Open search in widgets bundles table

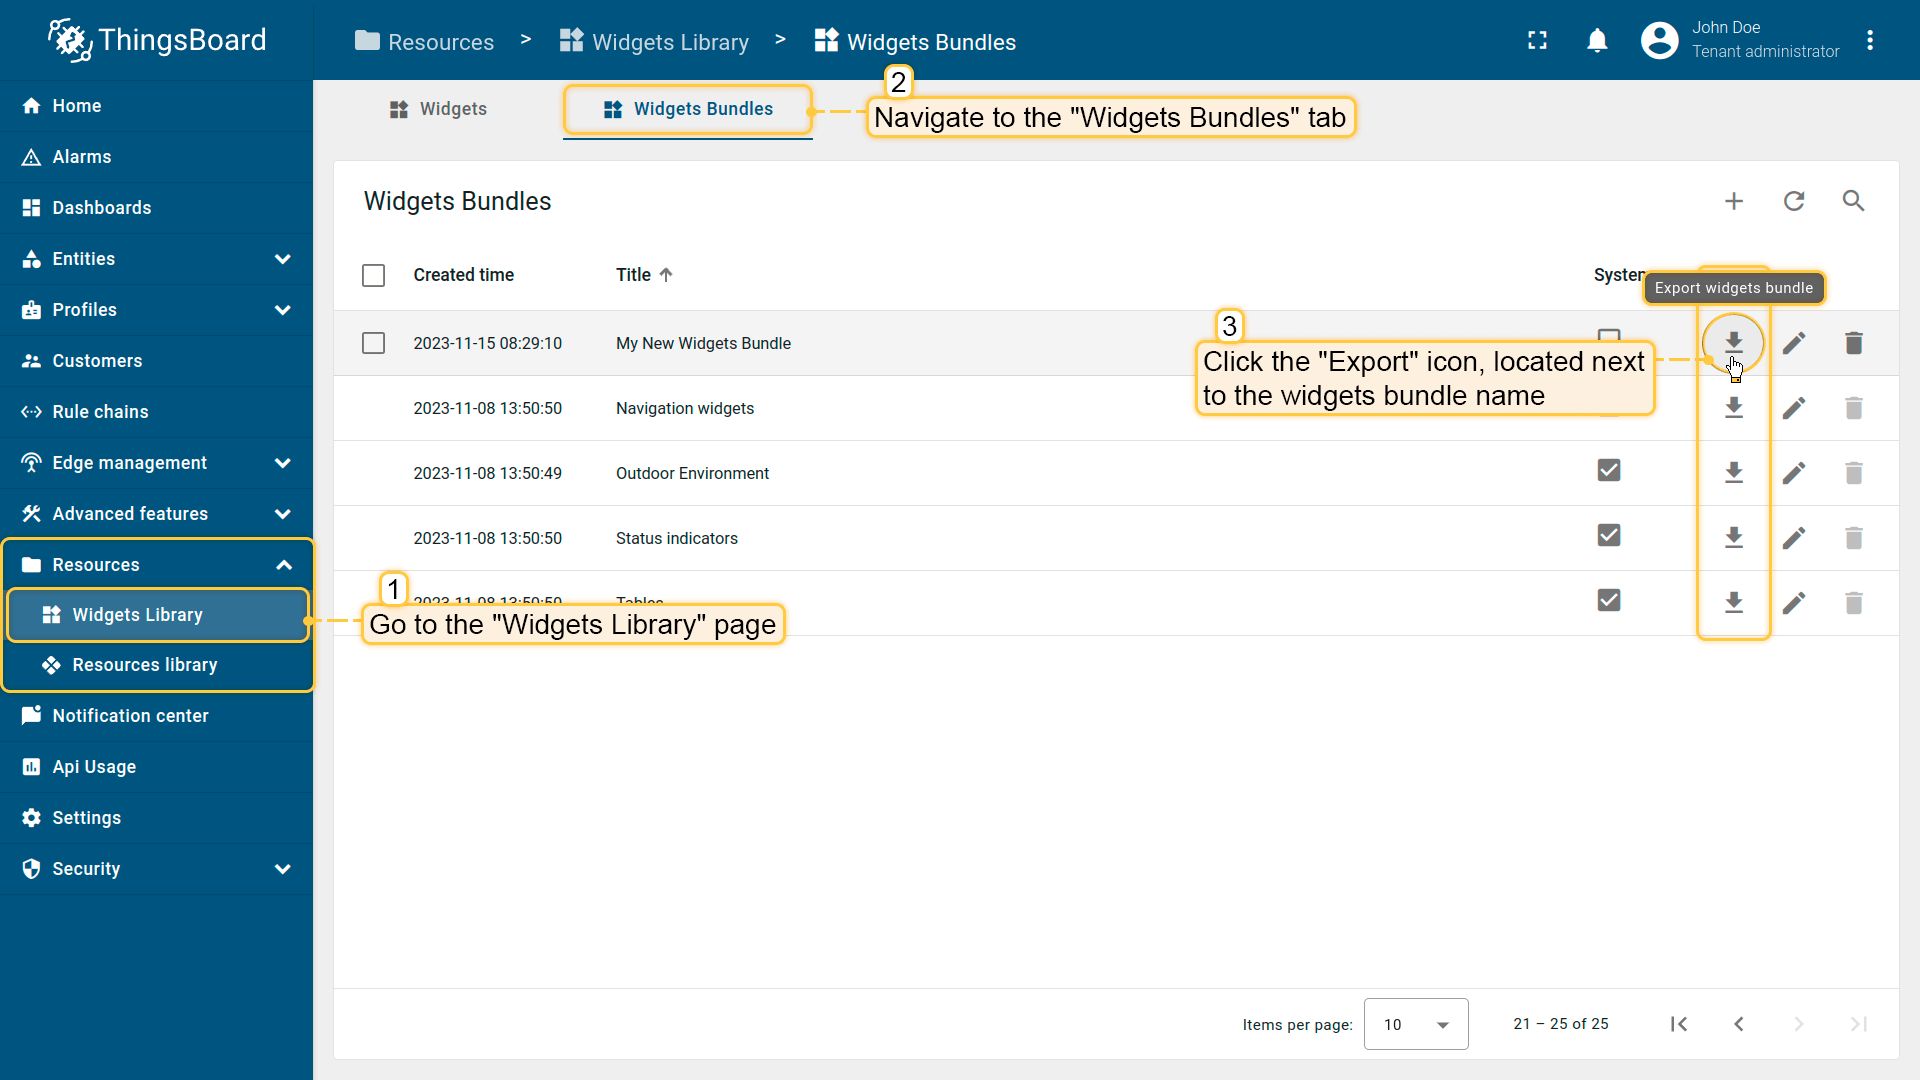click(x=1853, y=201)
